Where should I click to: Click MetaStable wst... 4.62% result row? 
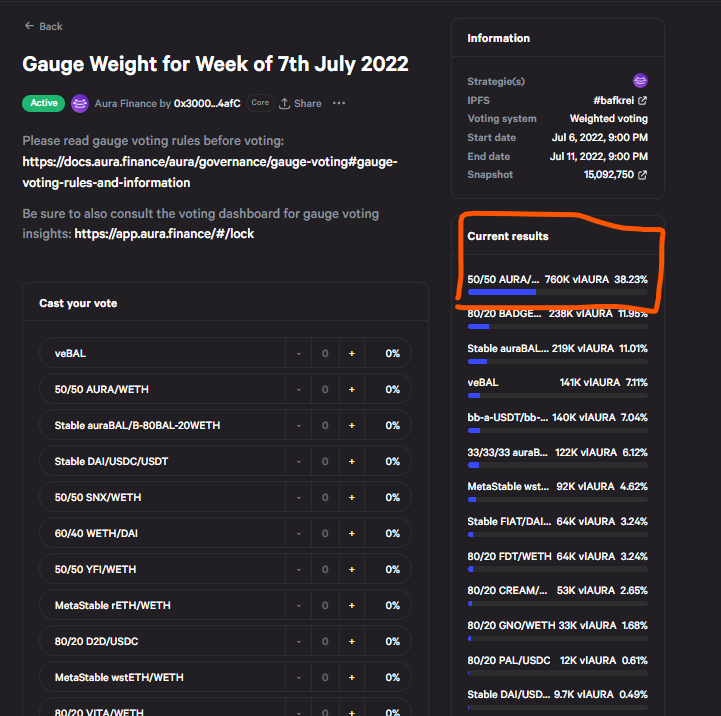557,492
